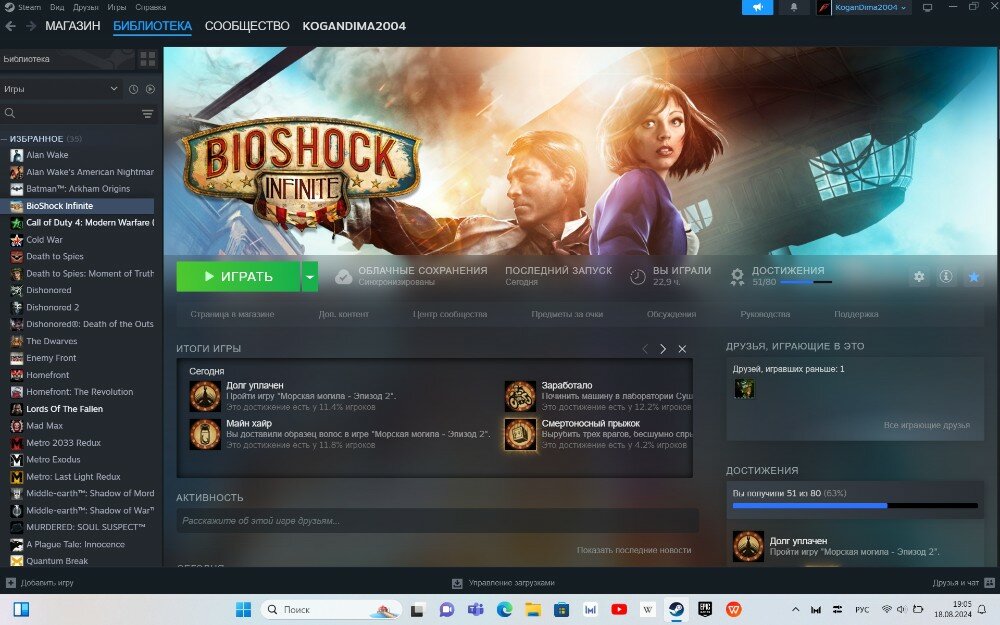This screenshot has height=625, width=1000.
Task: Open the notifications bell
Action: click(794, 7)
